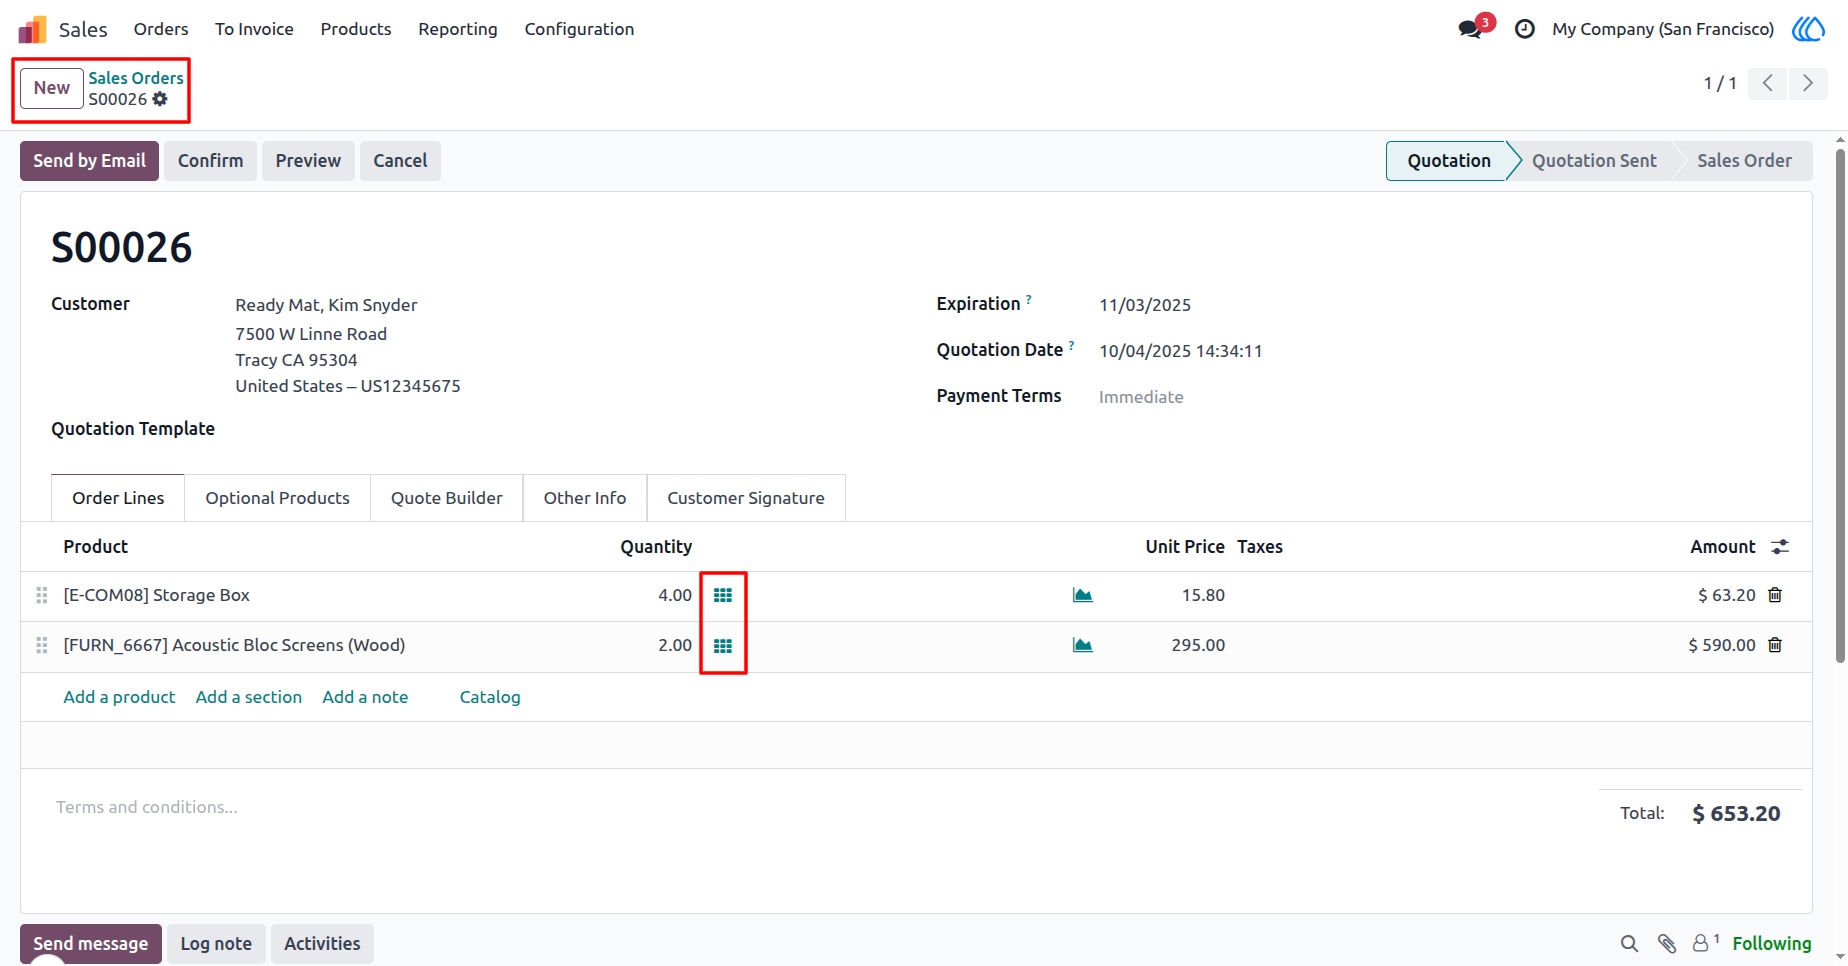Open the Products menu

[x=356, y=29]
